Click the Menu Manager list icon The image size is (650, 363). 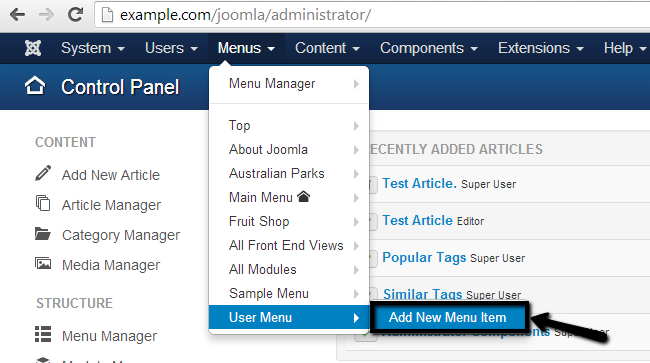tap(43, 334)
